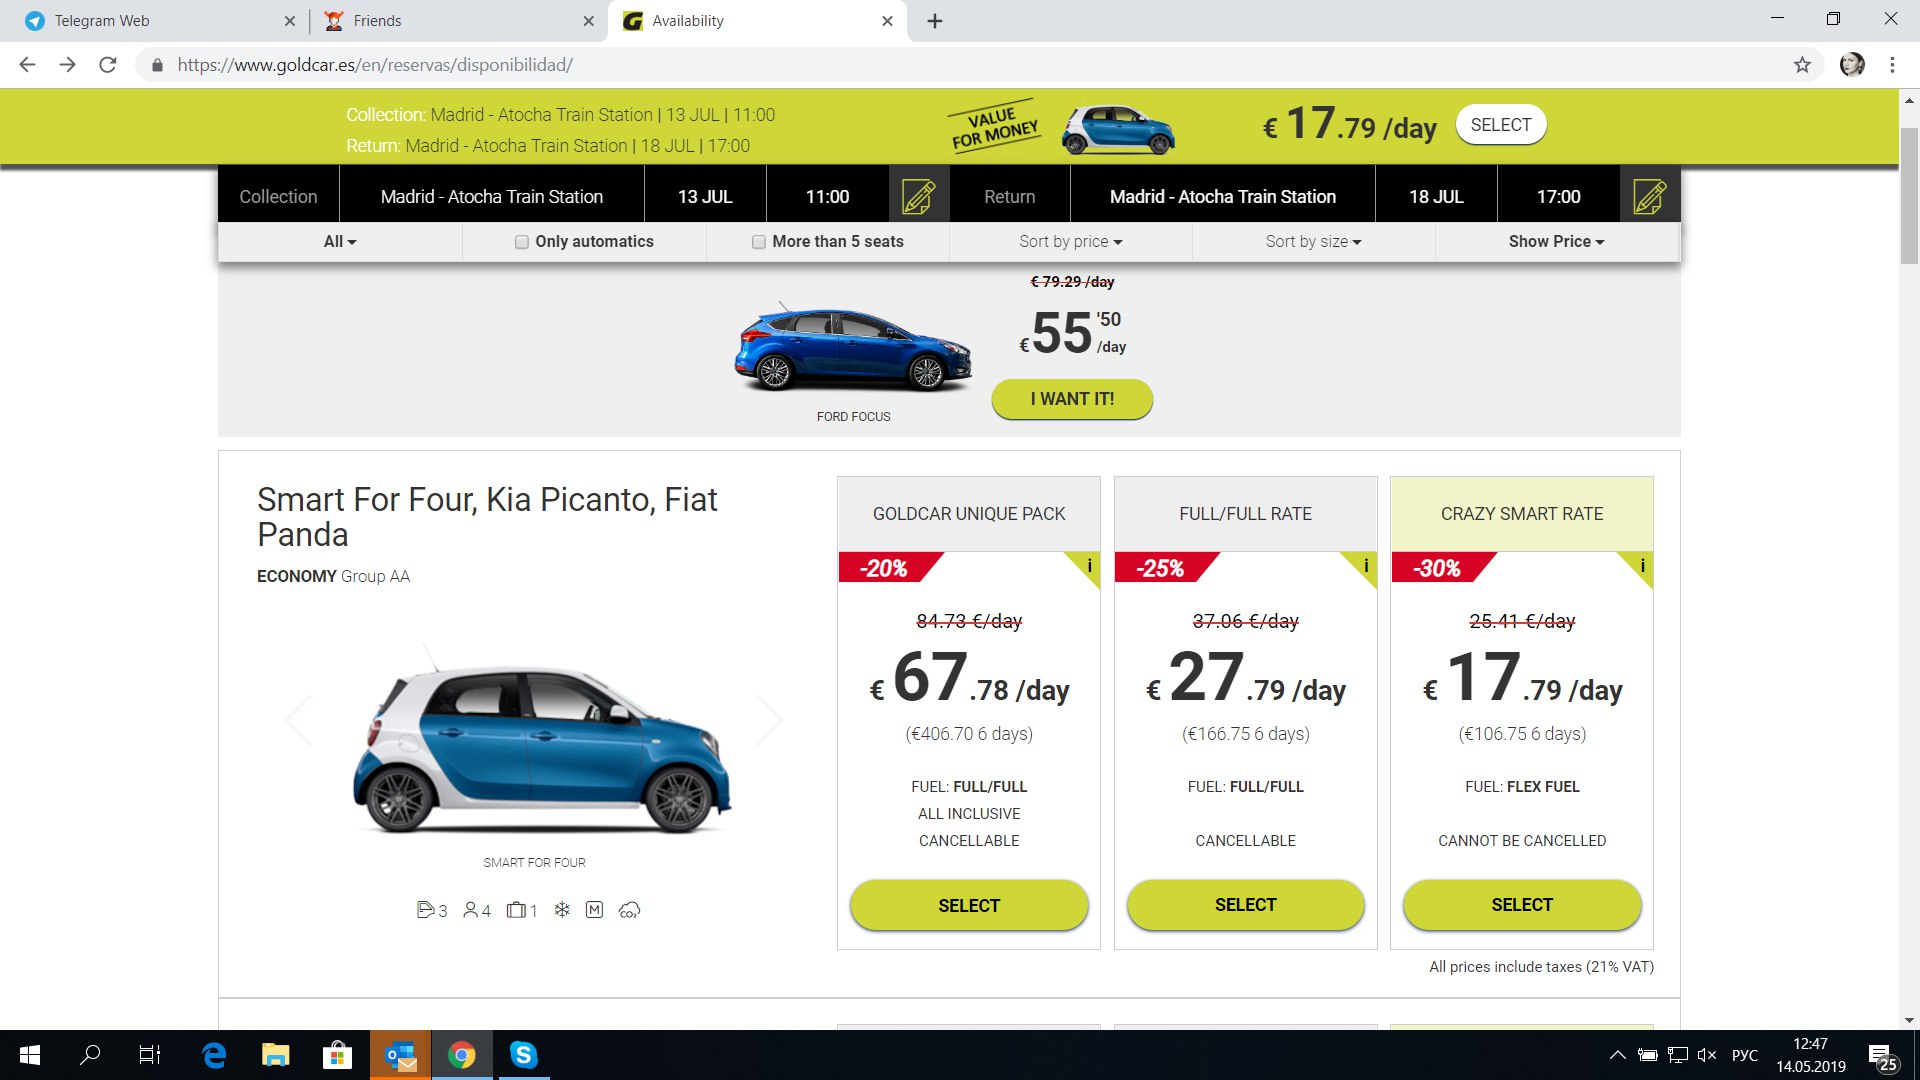Open the Chrome profile avatar
Screen dimensions: 1920x1080
tap(1852, 65)
